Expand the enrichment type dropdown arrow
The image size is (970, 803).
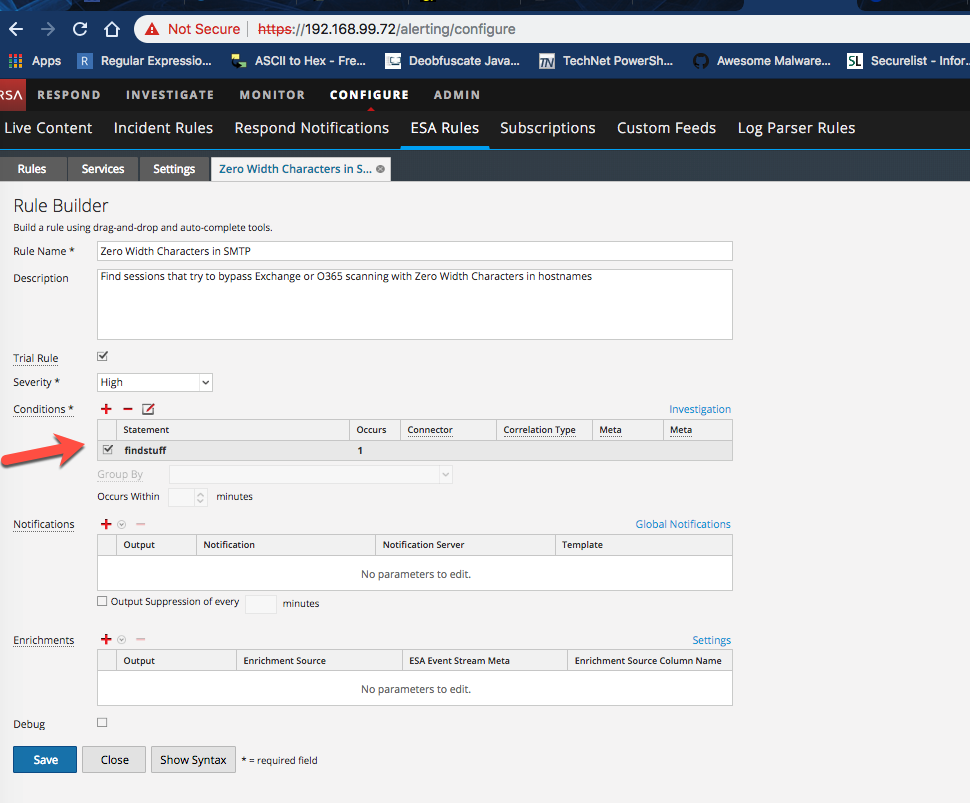click(122, 640)
